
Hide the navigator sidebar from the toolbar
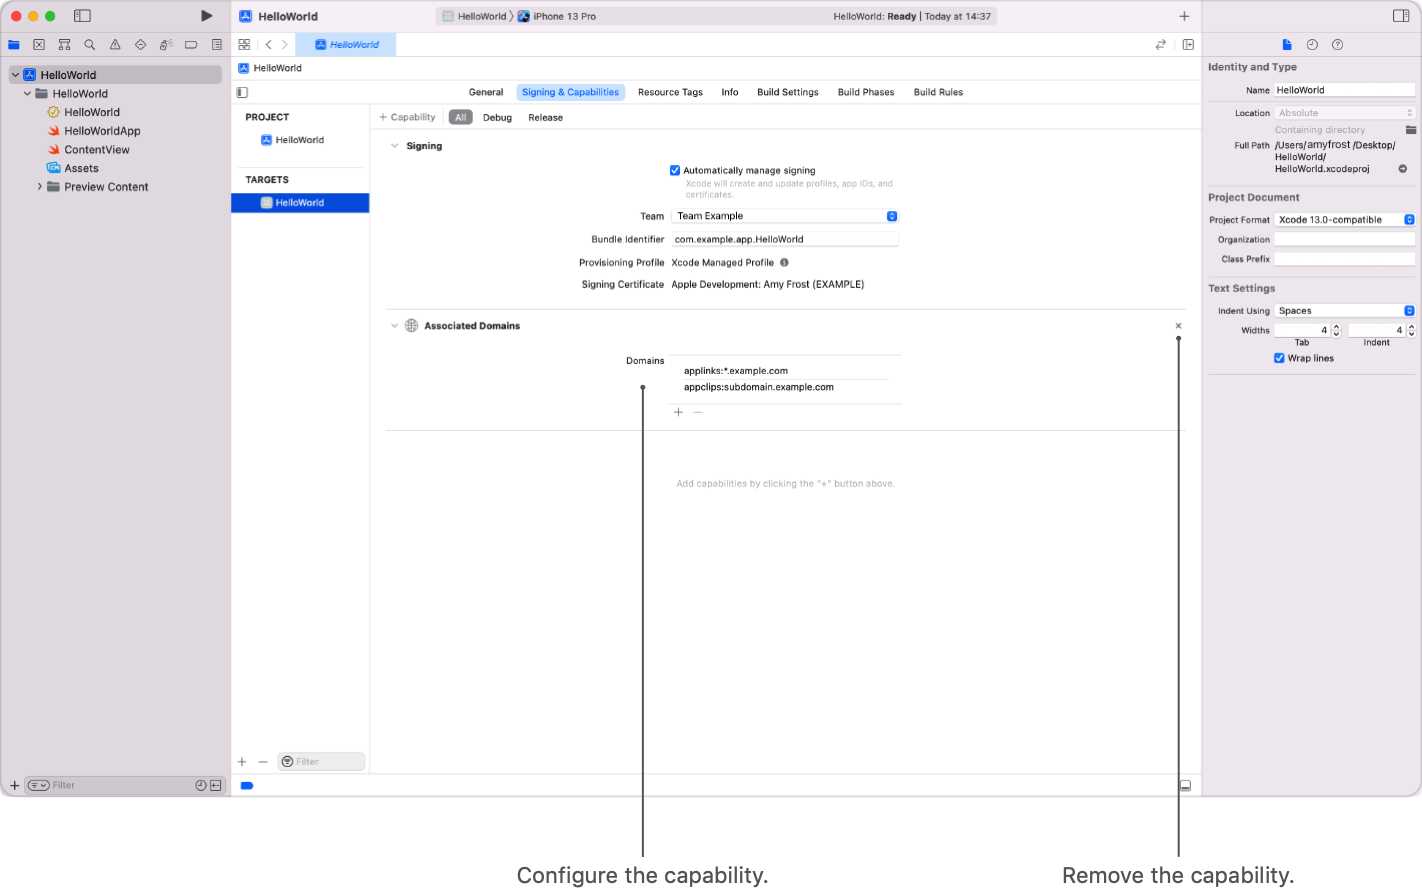coord(82,16)
